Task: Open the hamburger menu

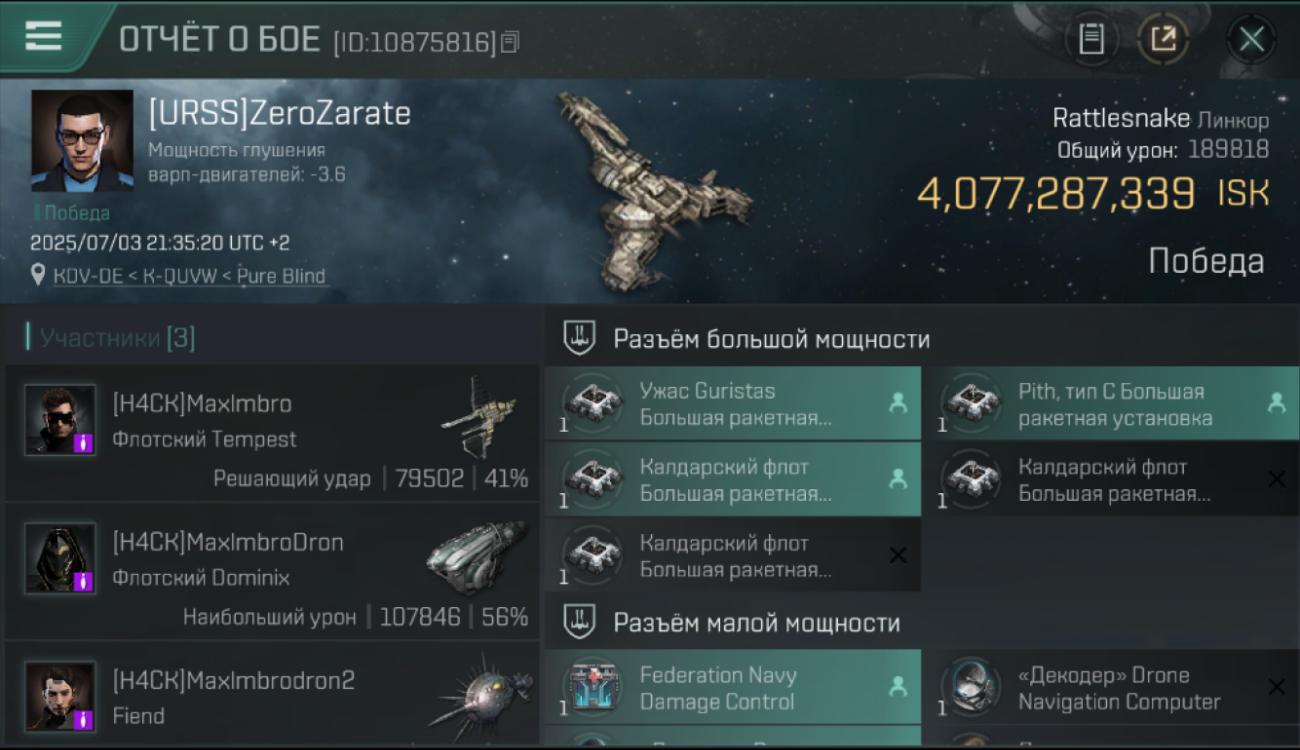Action: (43, 37)
